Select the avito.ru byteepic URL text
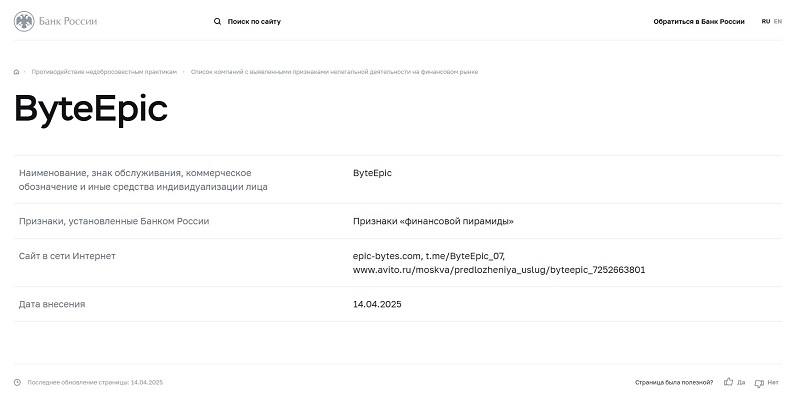Image resolution: width=800 pixels, height=400 pixels. pyautogui.click(x=499, y=270)
